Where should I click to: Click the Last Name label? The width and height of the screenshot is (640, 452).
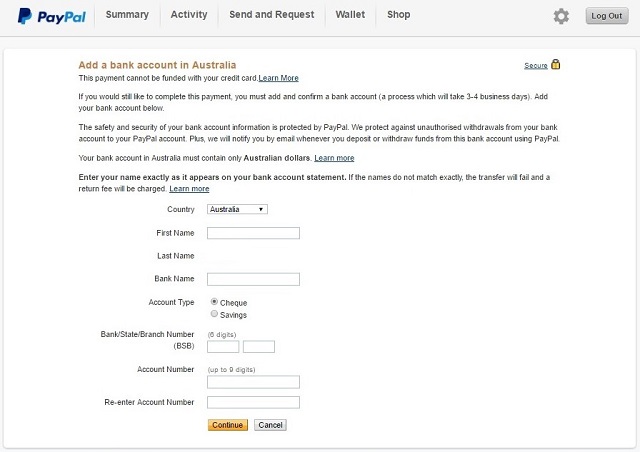coord(176,256)
